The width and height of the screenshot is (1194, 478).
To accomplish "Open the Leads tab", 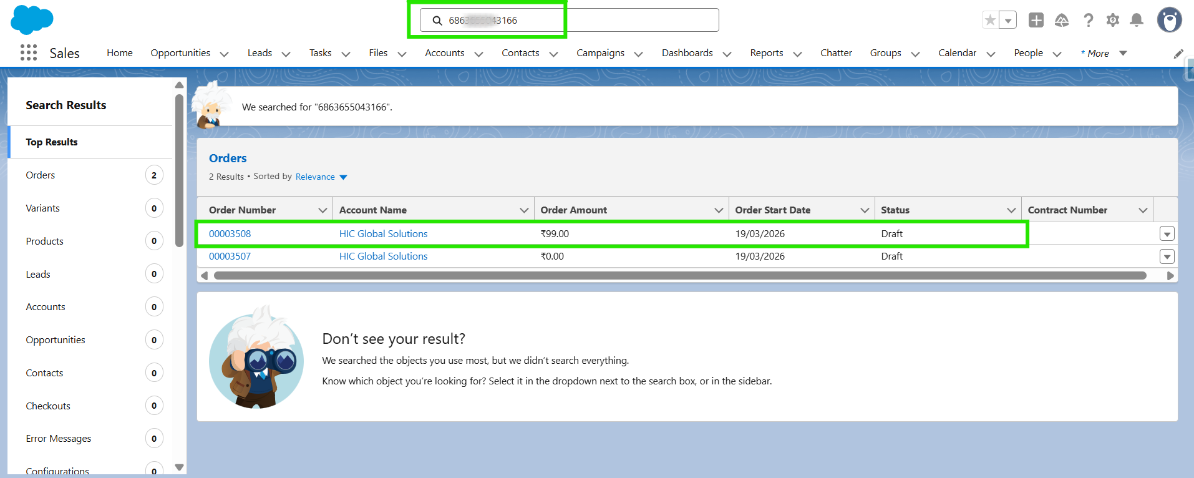I will 260,53.
